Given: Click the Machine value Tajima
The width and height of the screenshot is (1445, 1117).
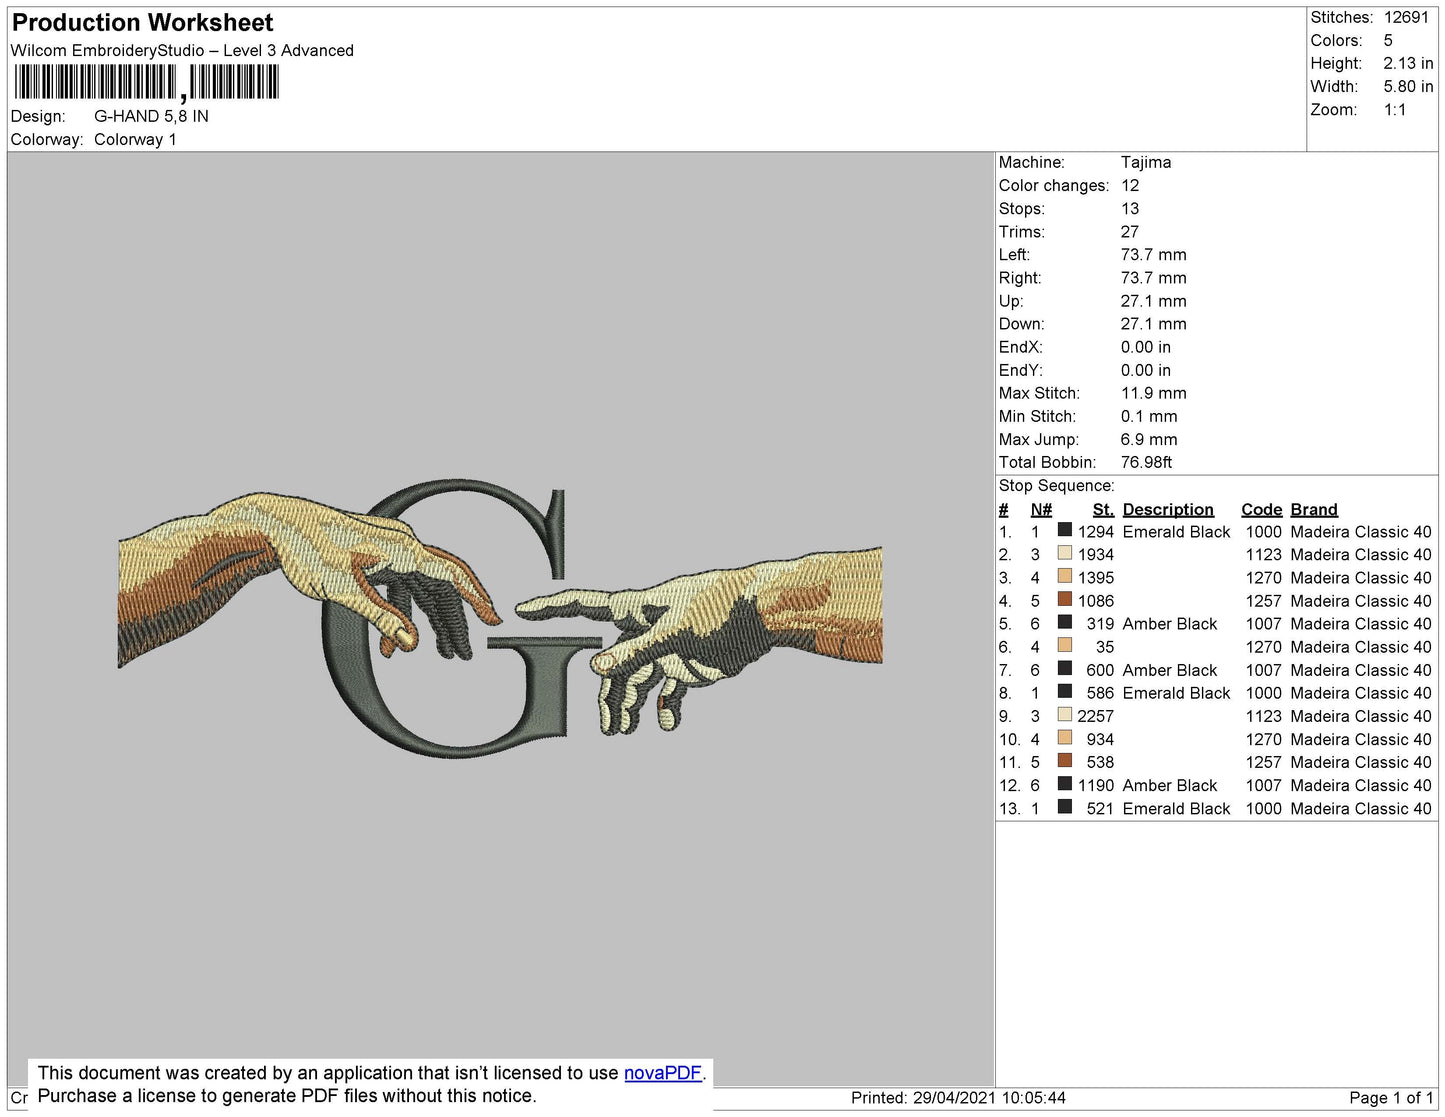Looking at the screenshot, I should tap(1146, 162).
